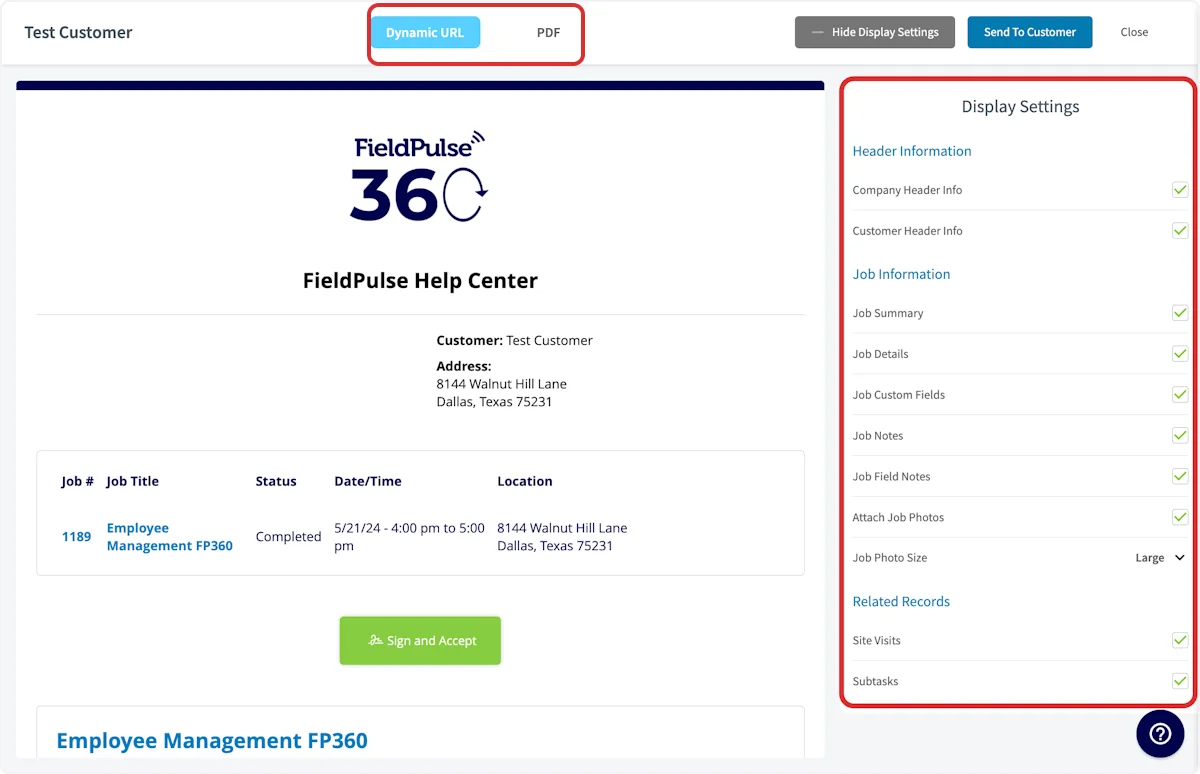Toggle Job Details checkbox
The height and width of the screenshot is (774, 1200).
pyautogui.click(x=1180, y=354)
